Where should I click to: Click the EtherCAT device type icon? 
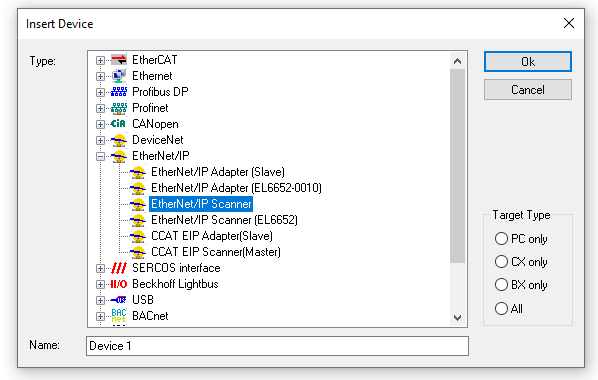pyautogui.click(x=119, y=60)
